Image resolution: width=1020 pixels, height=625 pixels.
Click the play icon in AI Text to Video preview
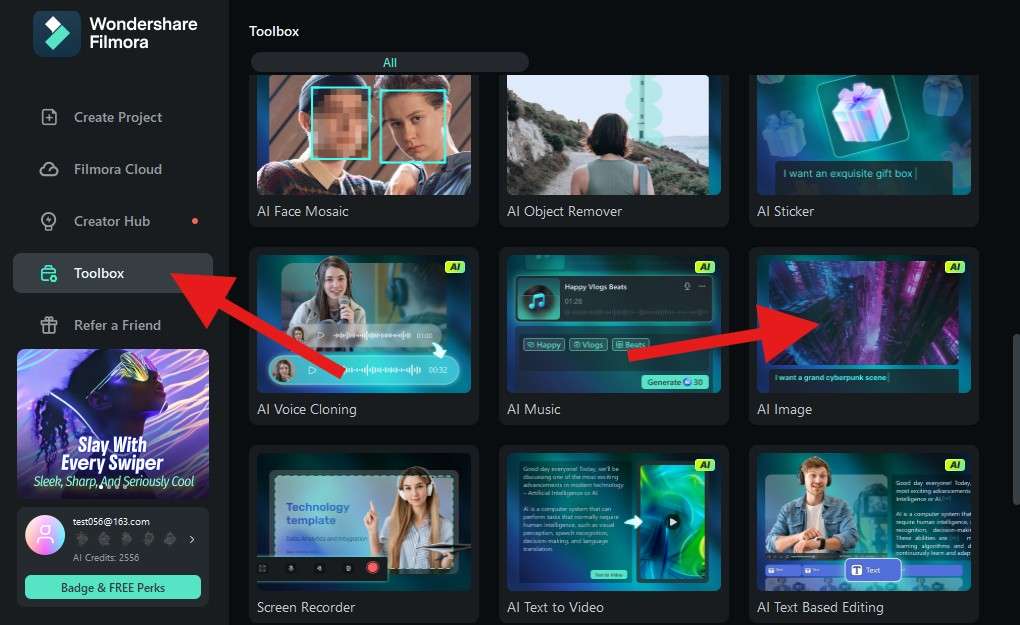pyautogui.click(x=673, y=522)
